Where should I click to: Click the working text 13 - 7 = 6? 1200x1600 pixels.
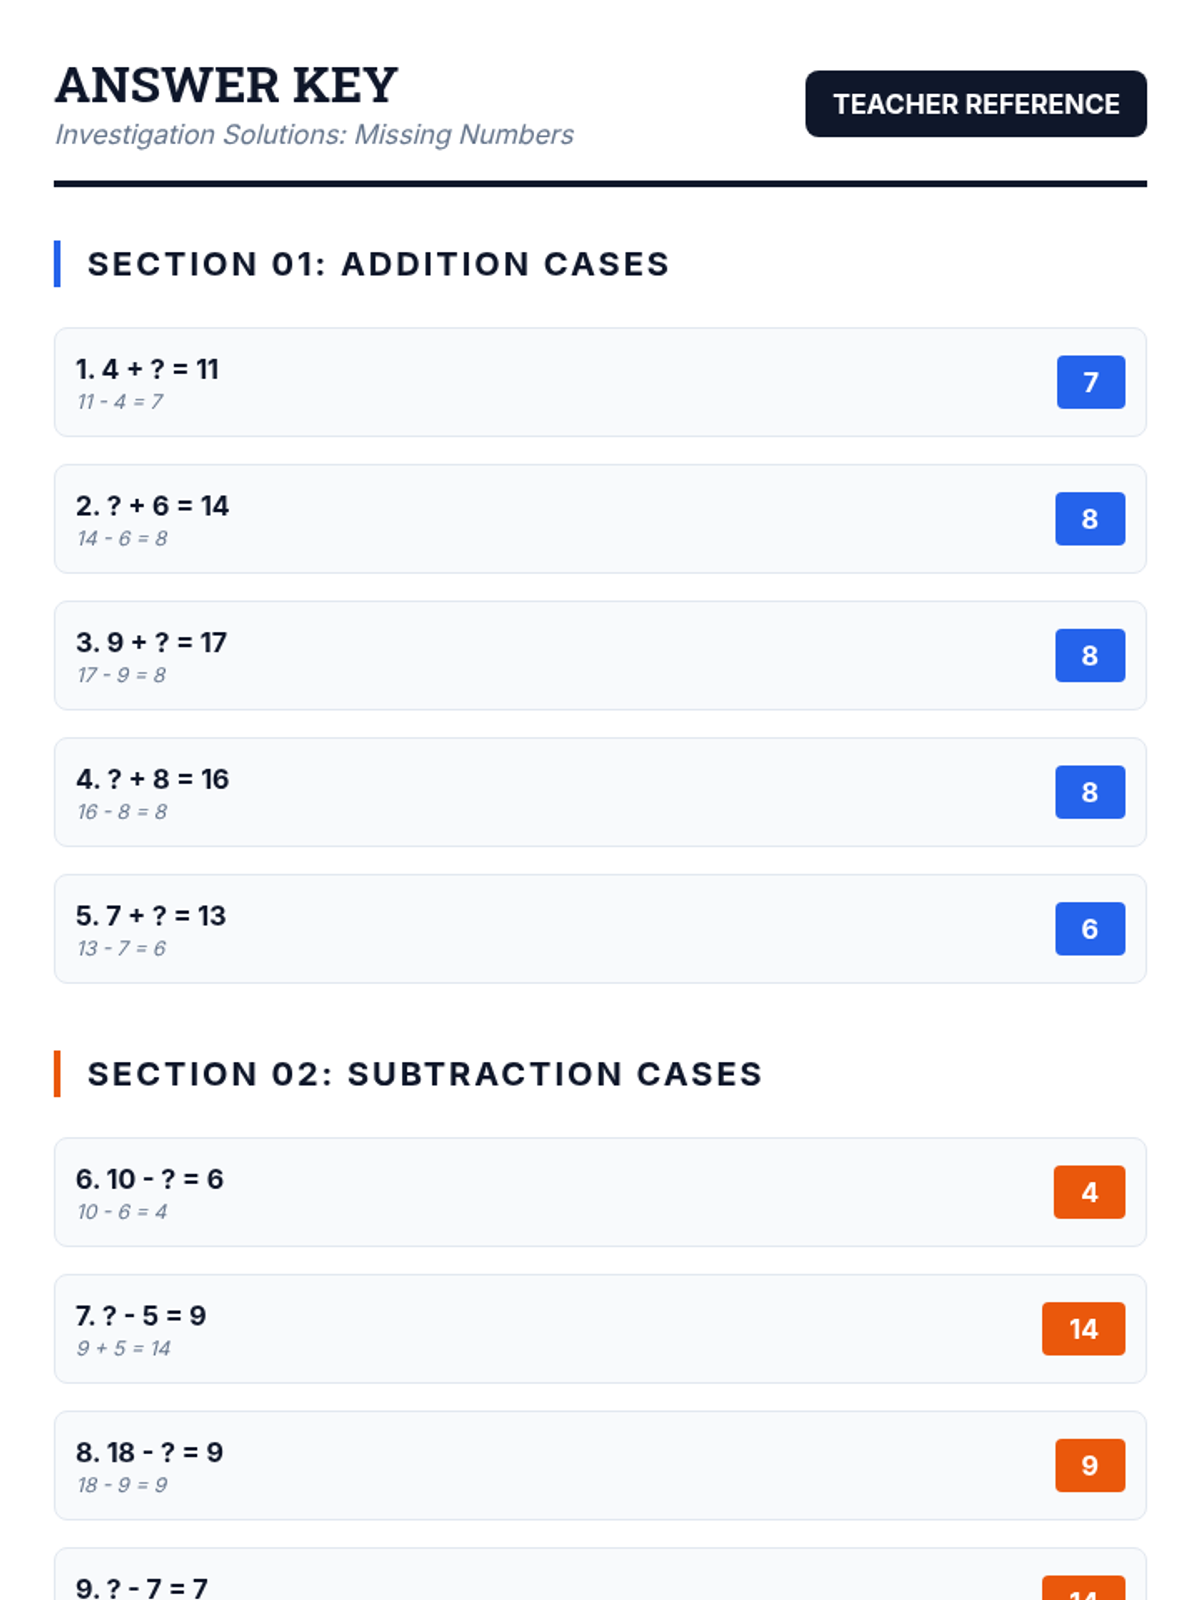coord(122,949)
